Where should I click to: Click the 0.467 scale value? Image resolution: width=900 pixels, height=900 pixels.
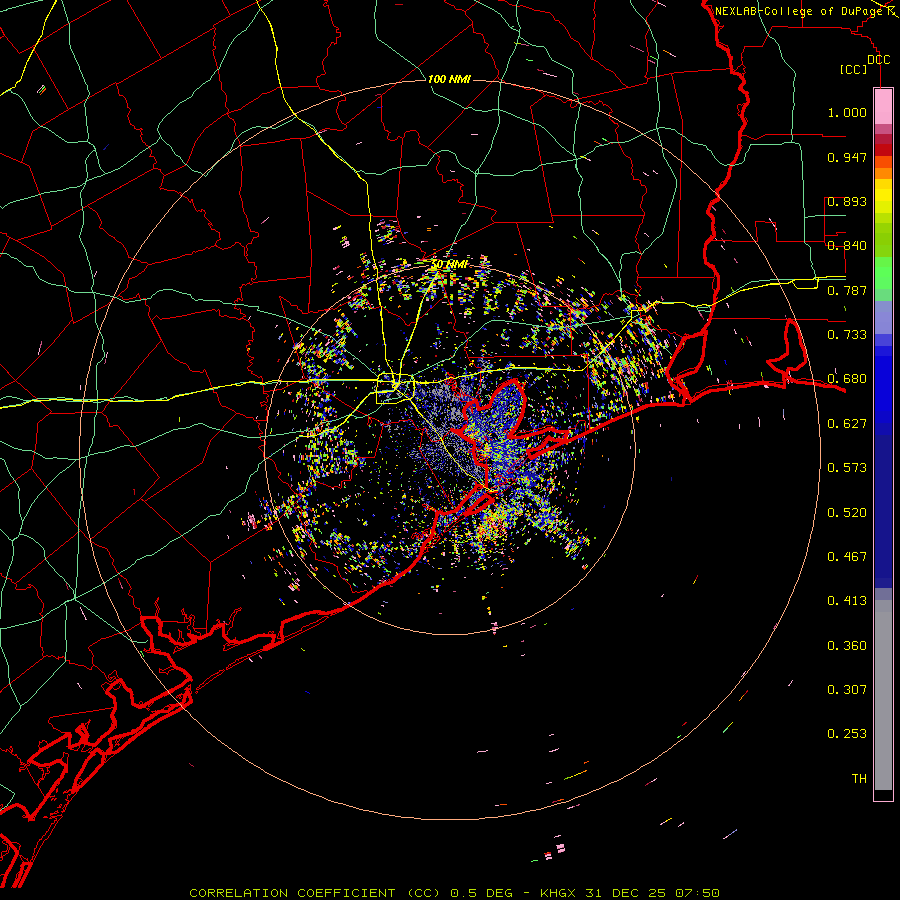pyautogui.click(x=847, y=557)
